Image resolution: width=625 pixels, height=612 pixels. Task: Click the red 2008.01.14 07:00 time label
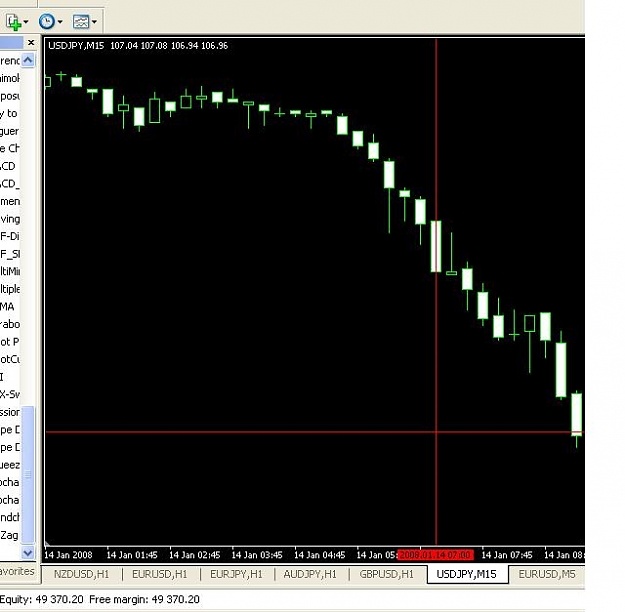point(435,555)
